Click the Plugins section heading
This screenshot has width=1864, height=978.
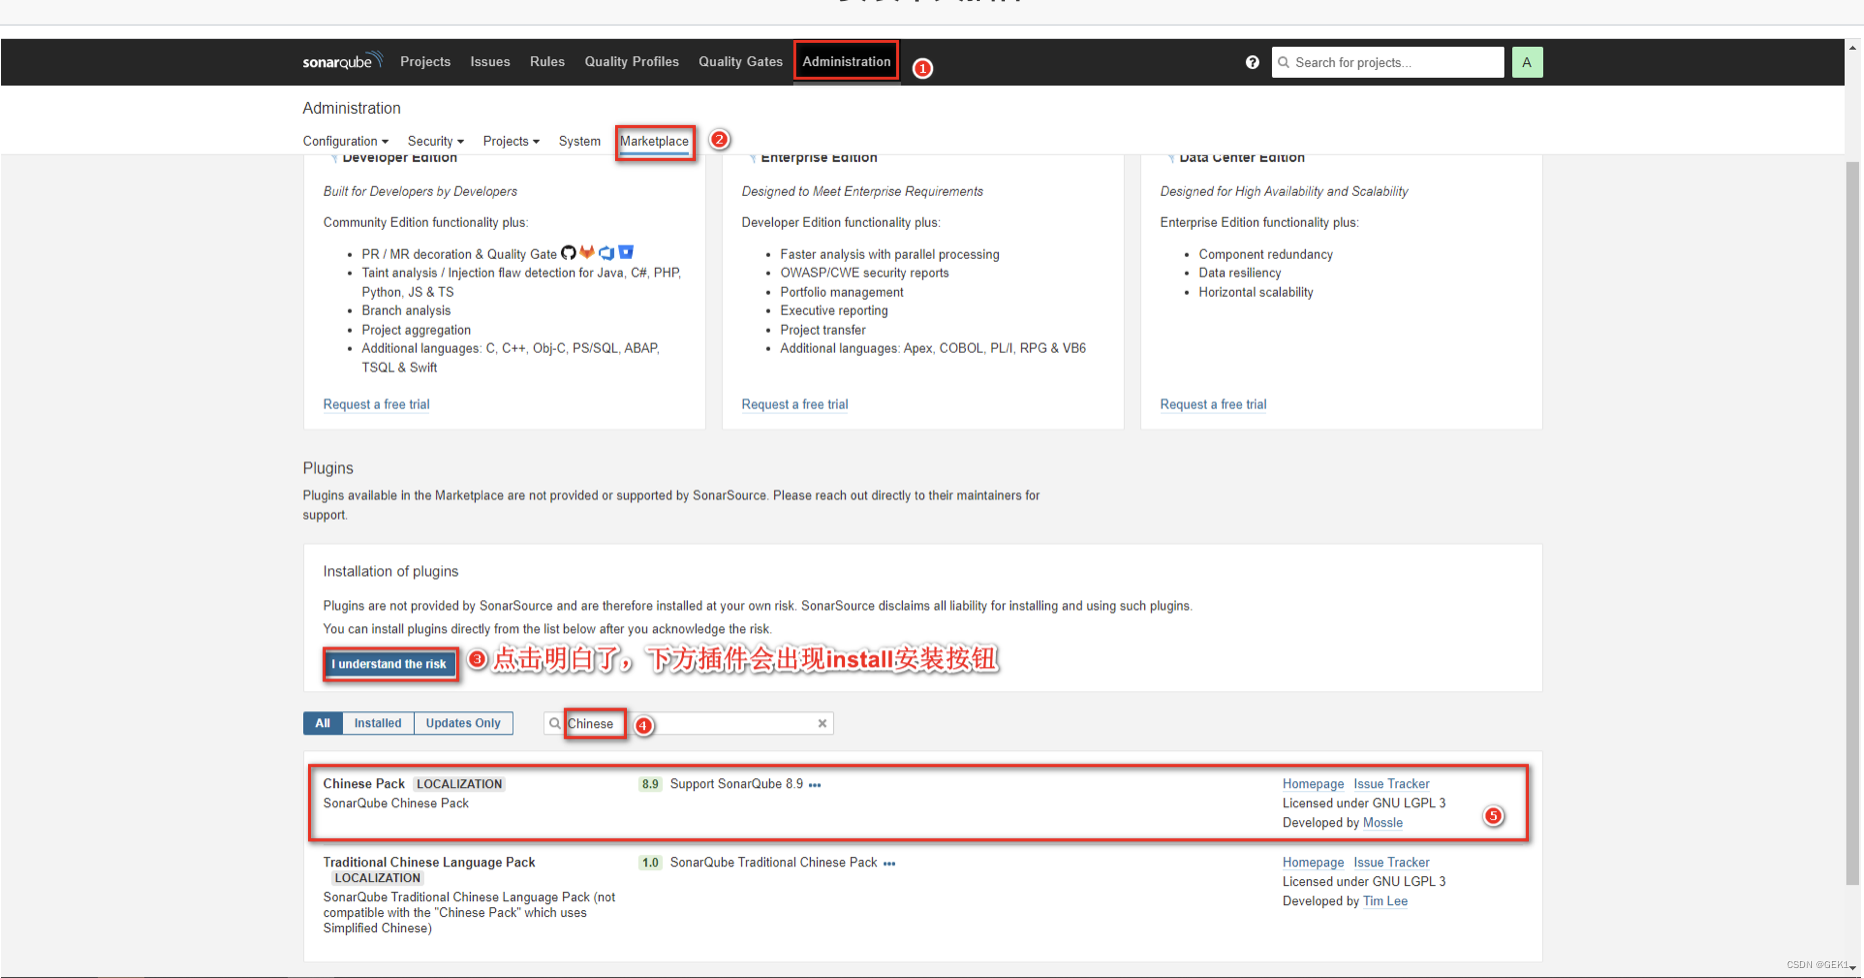[328, 468]
